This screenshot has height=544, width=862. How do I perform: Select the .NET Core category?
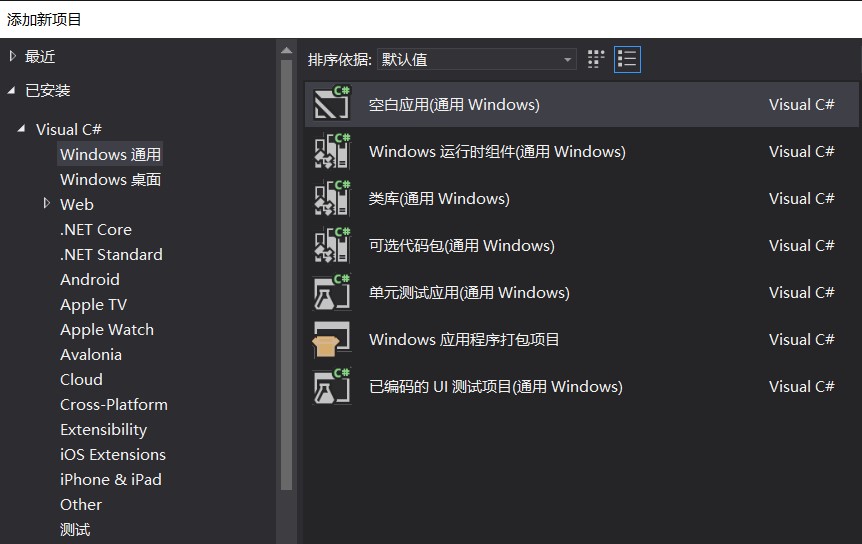point(96,229)
